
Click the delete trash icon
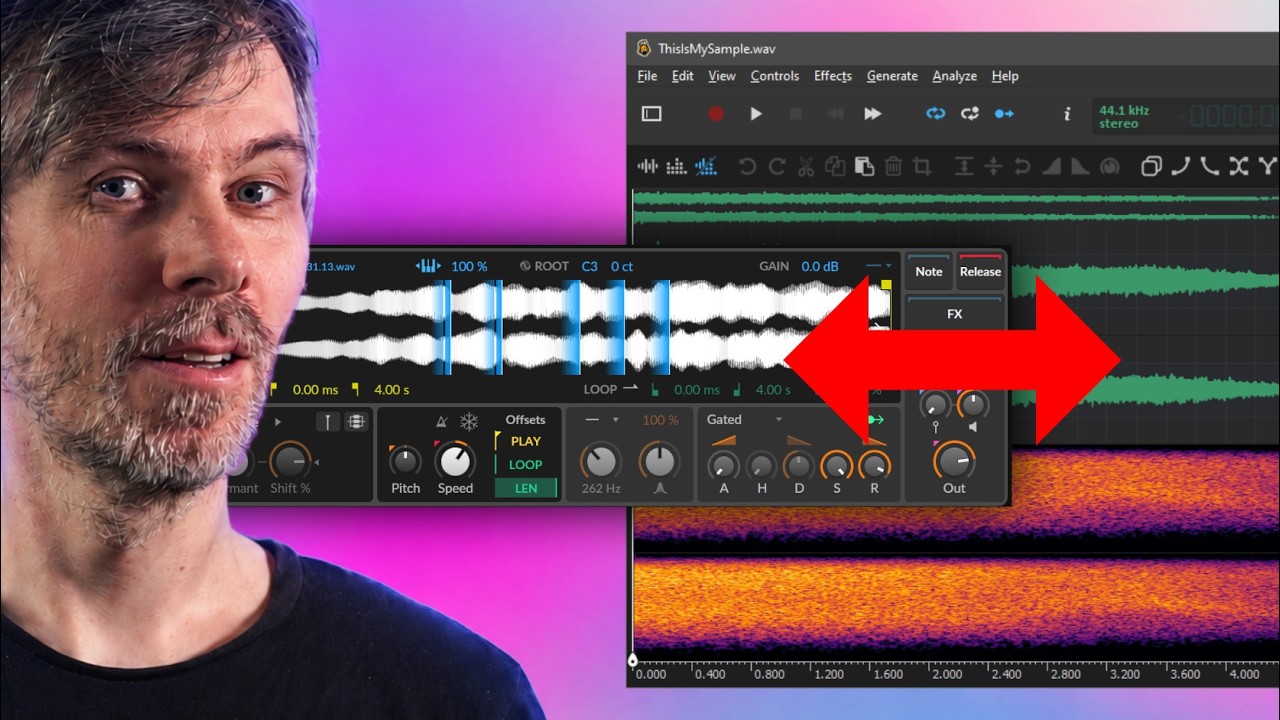coord(894,166)
